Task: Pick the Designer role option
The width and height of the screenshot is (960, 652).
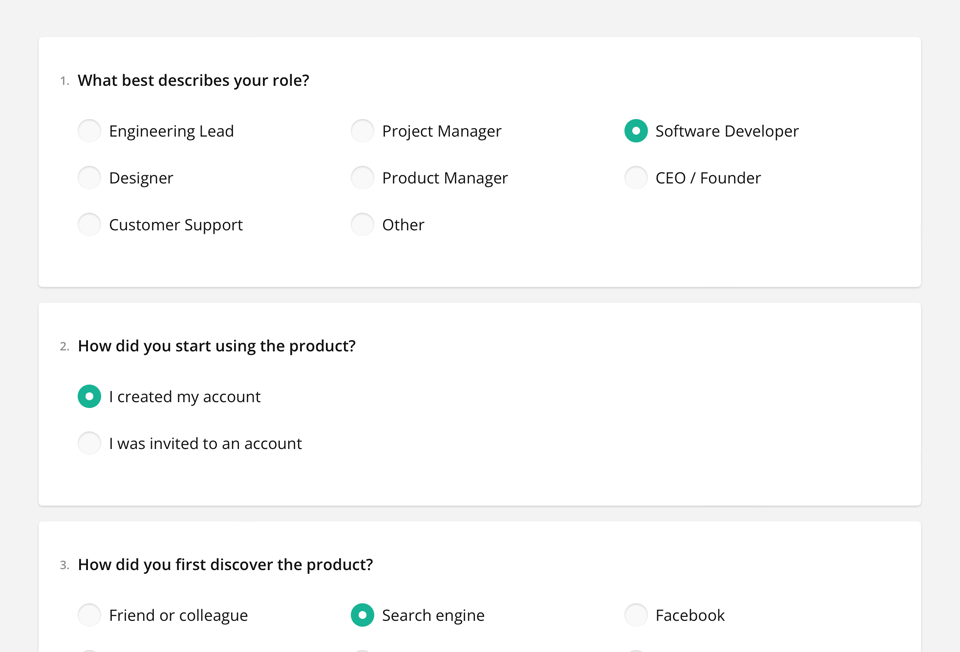Action: point(89,178)
